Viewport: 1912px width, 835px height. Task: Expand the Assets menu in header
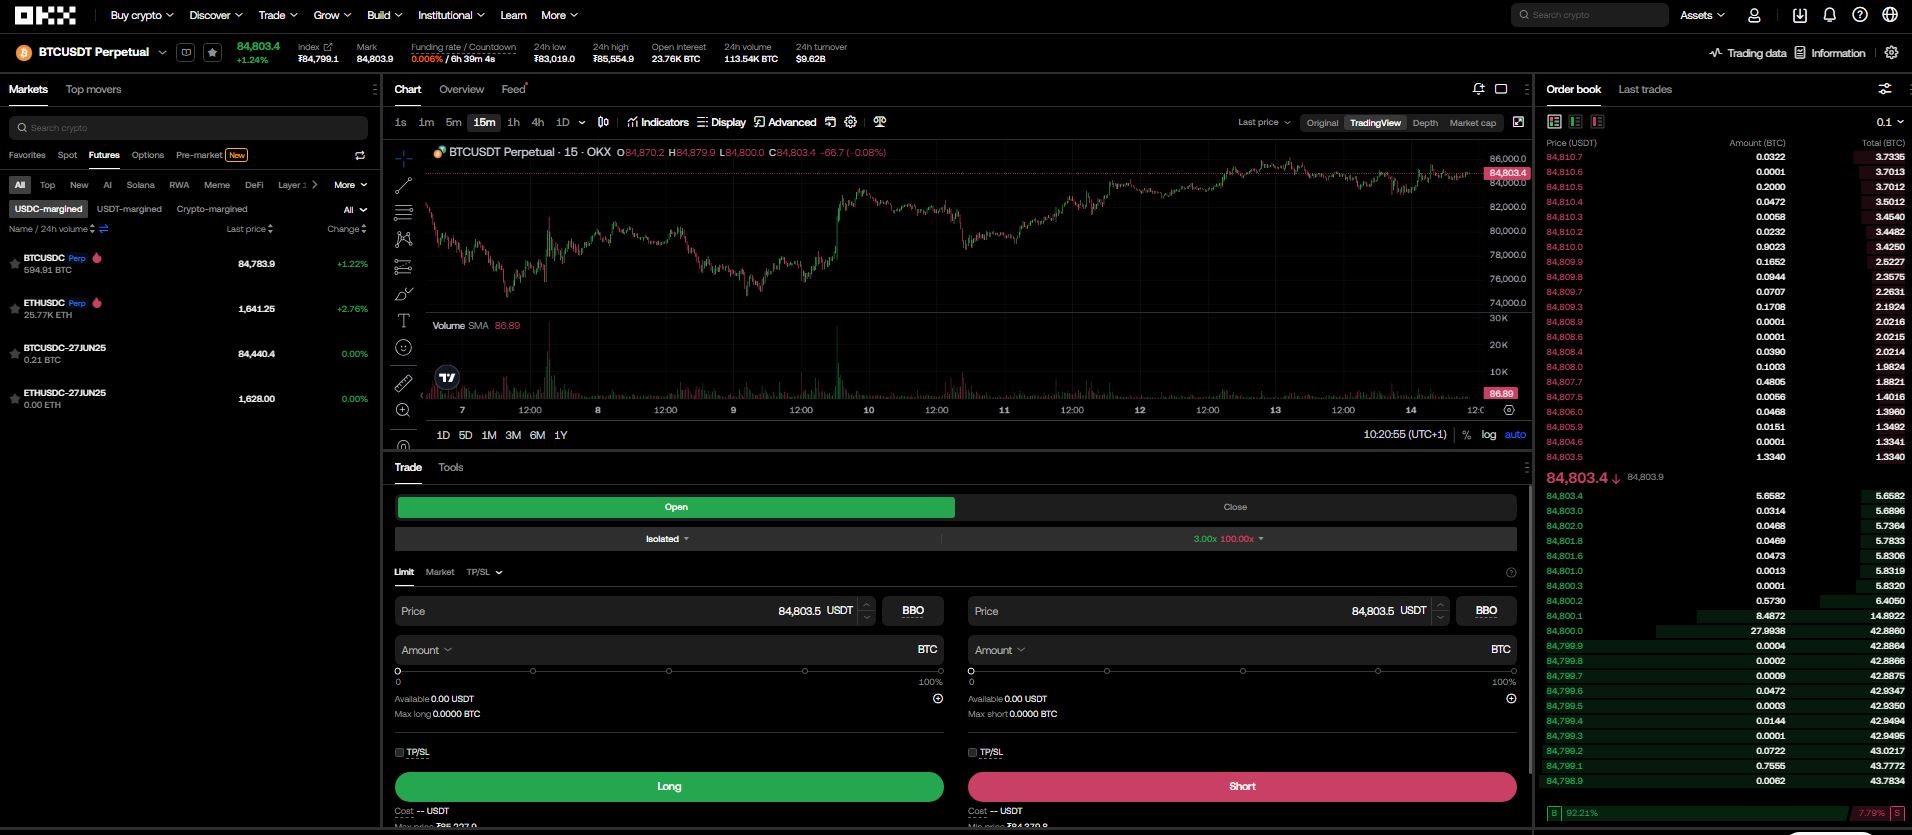(1702, 15)
